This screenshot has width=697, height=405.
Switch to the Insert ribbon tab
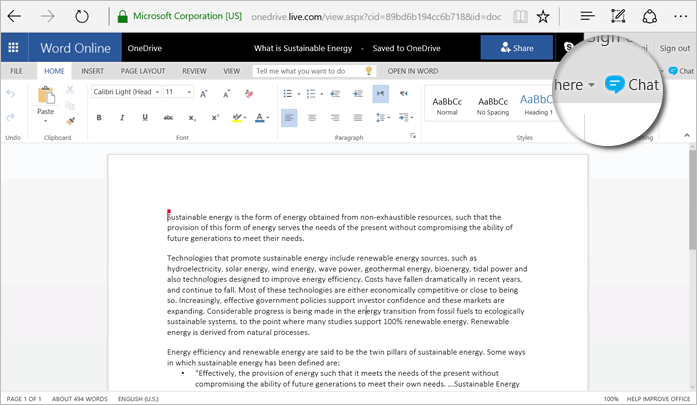(x=92, y=71)
